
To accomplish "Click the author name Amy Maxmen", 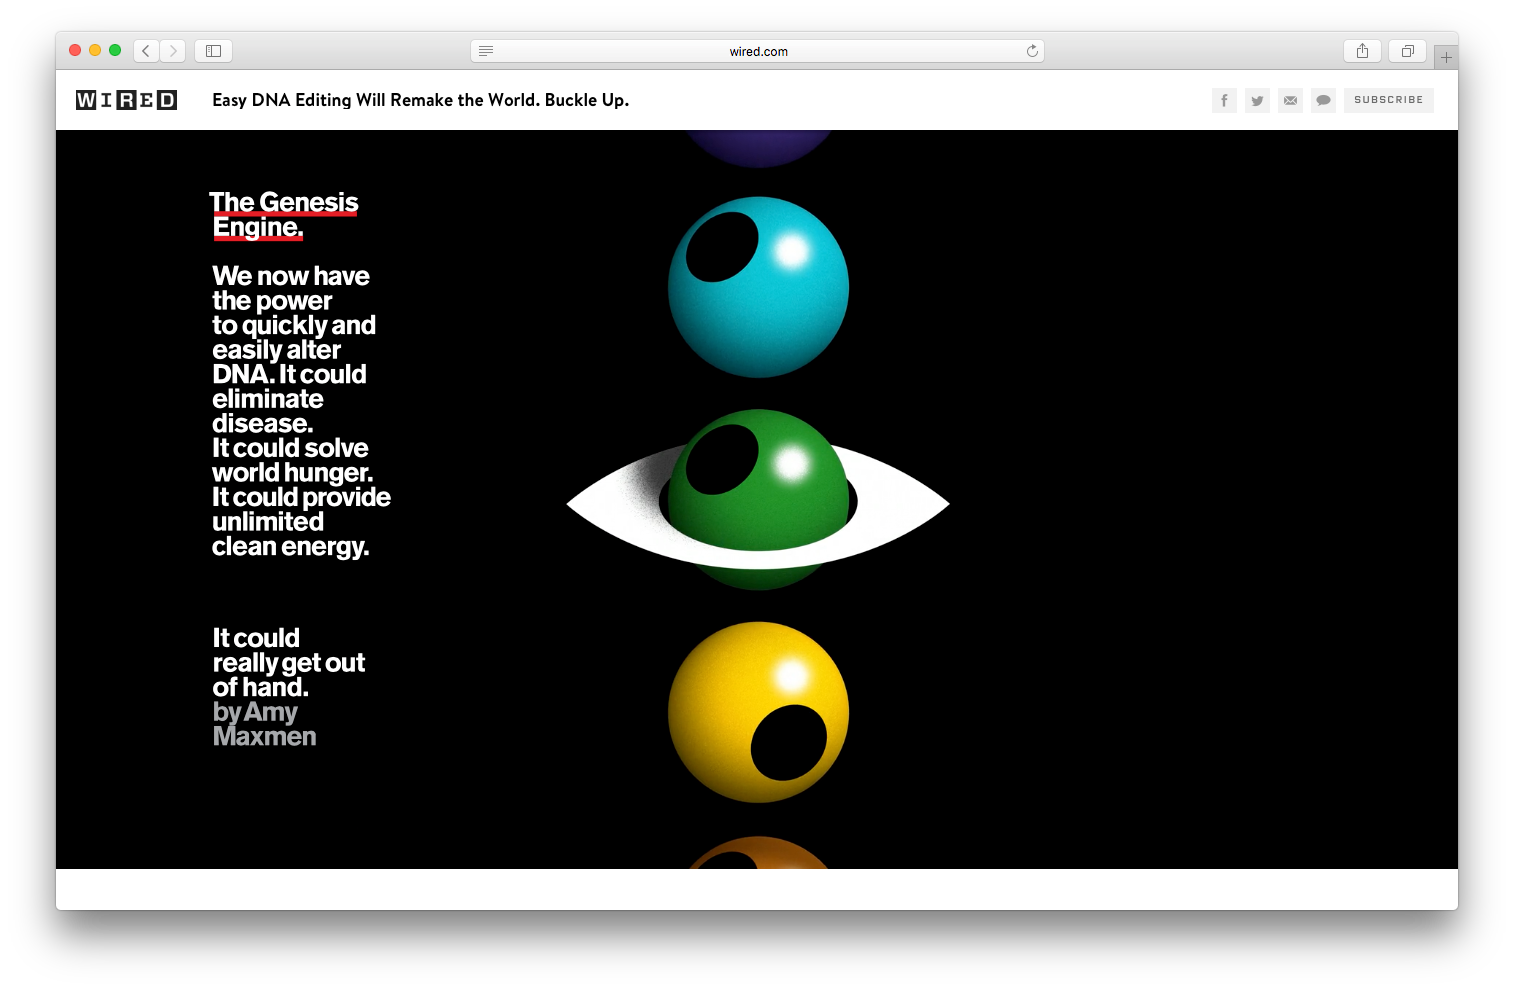I will (265, 724).
